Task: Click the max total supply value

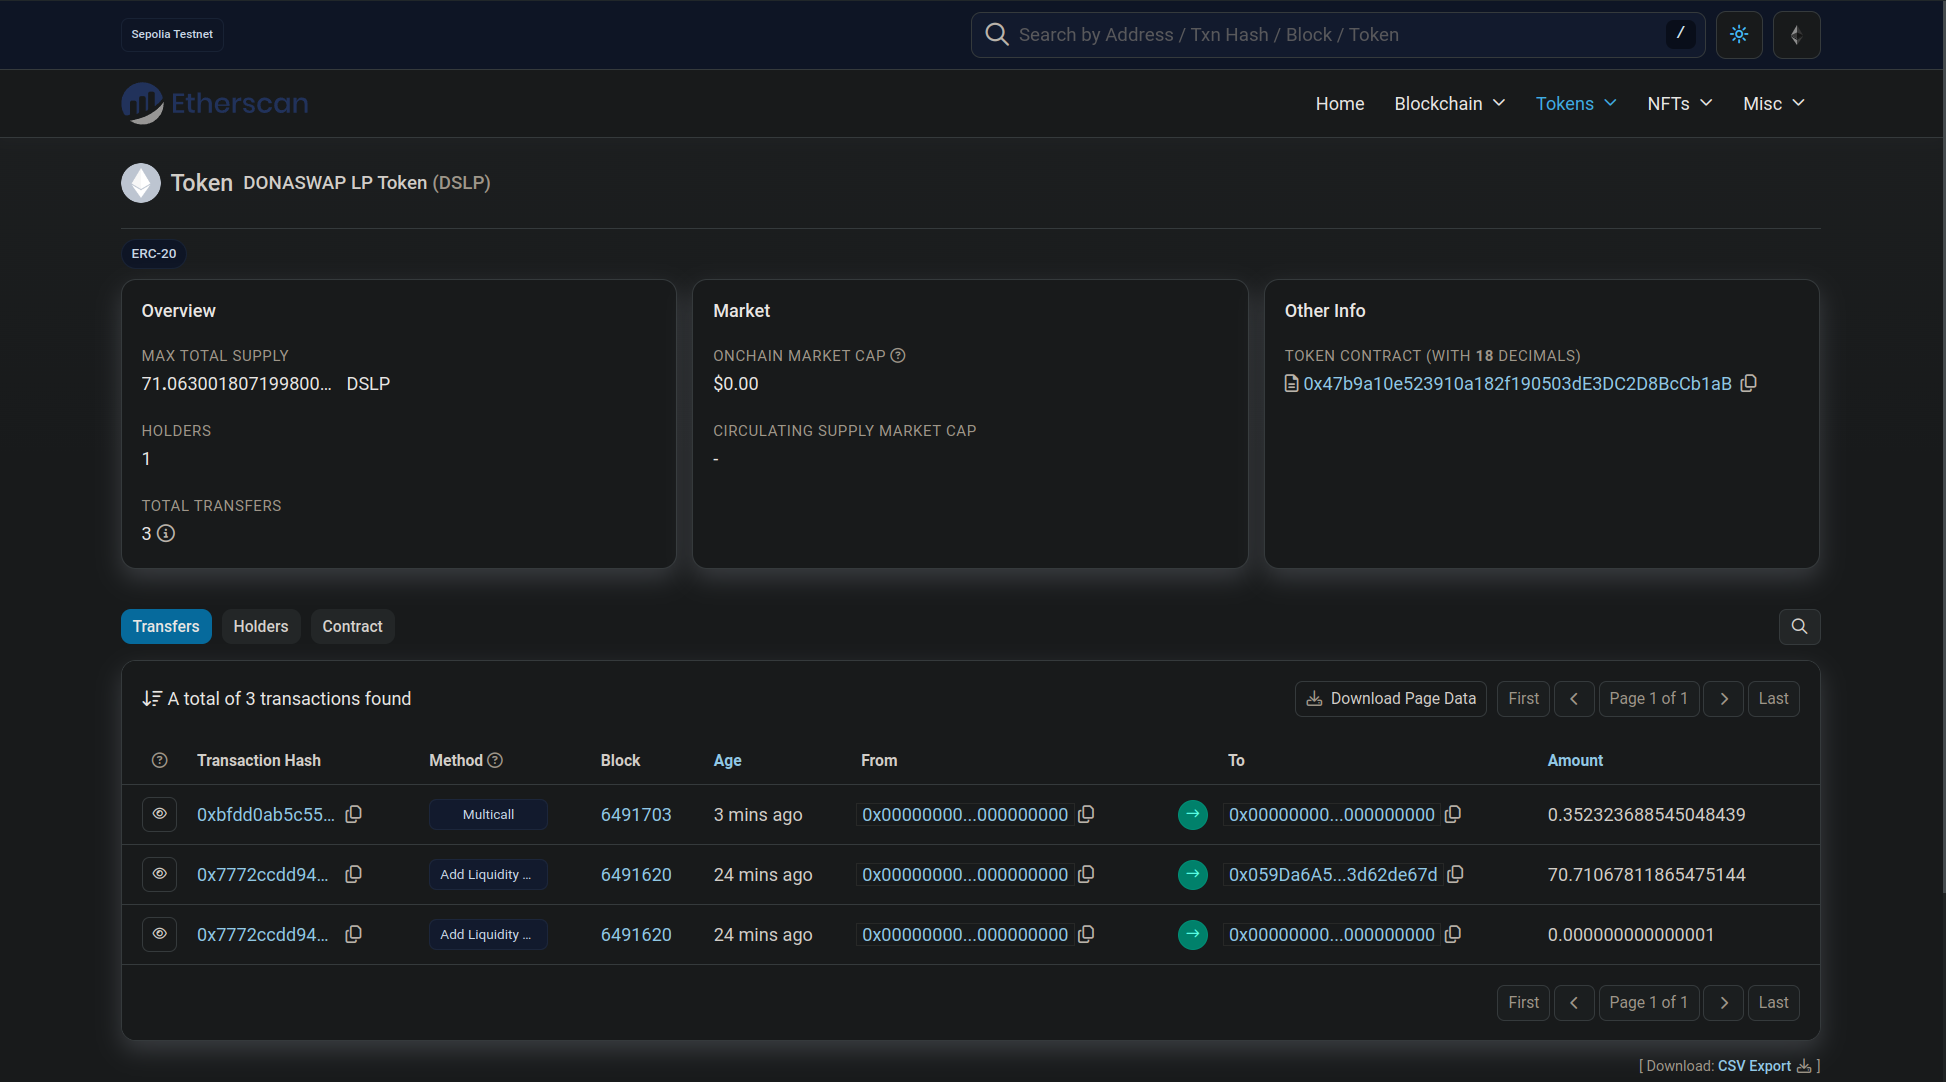Action: tap(236, 384)
